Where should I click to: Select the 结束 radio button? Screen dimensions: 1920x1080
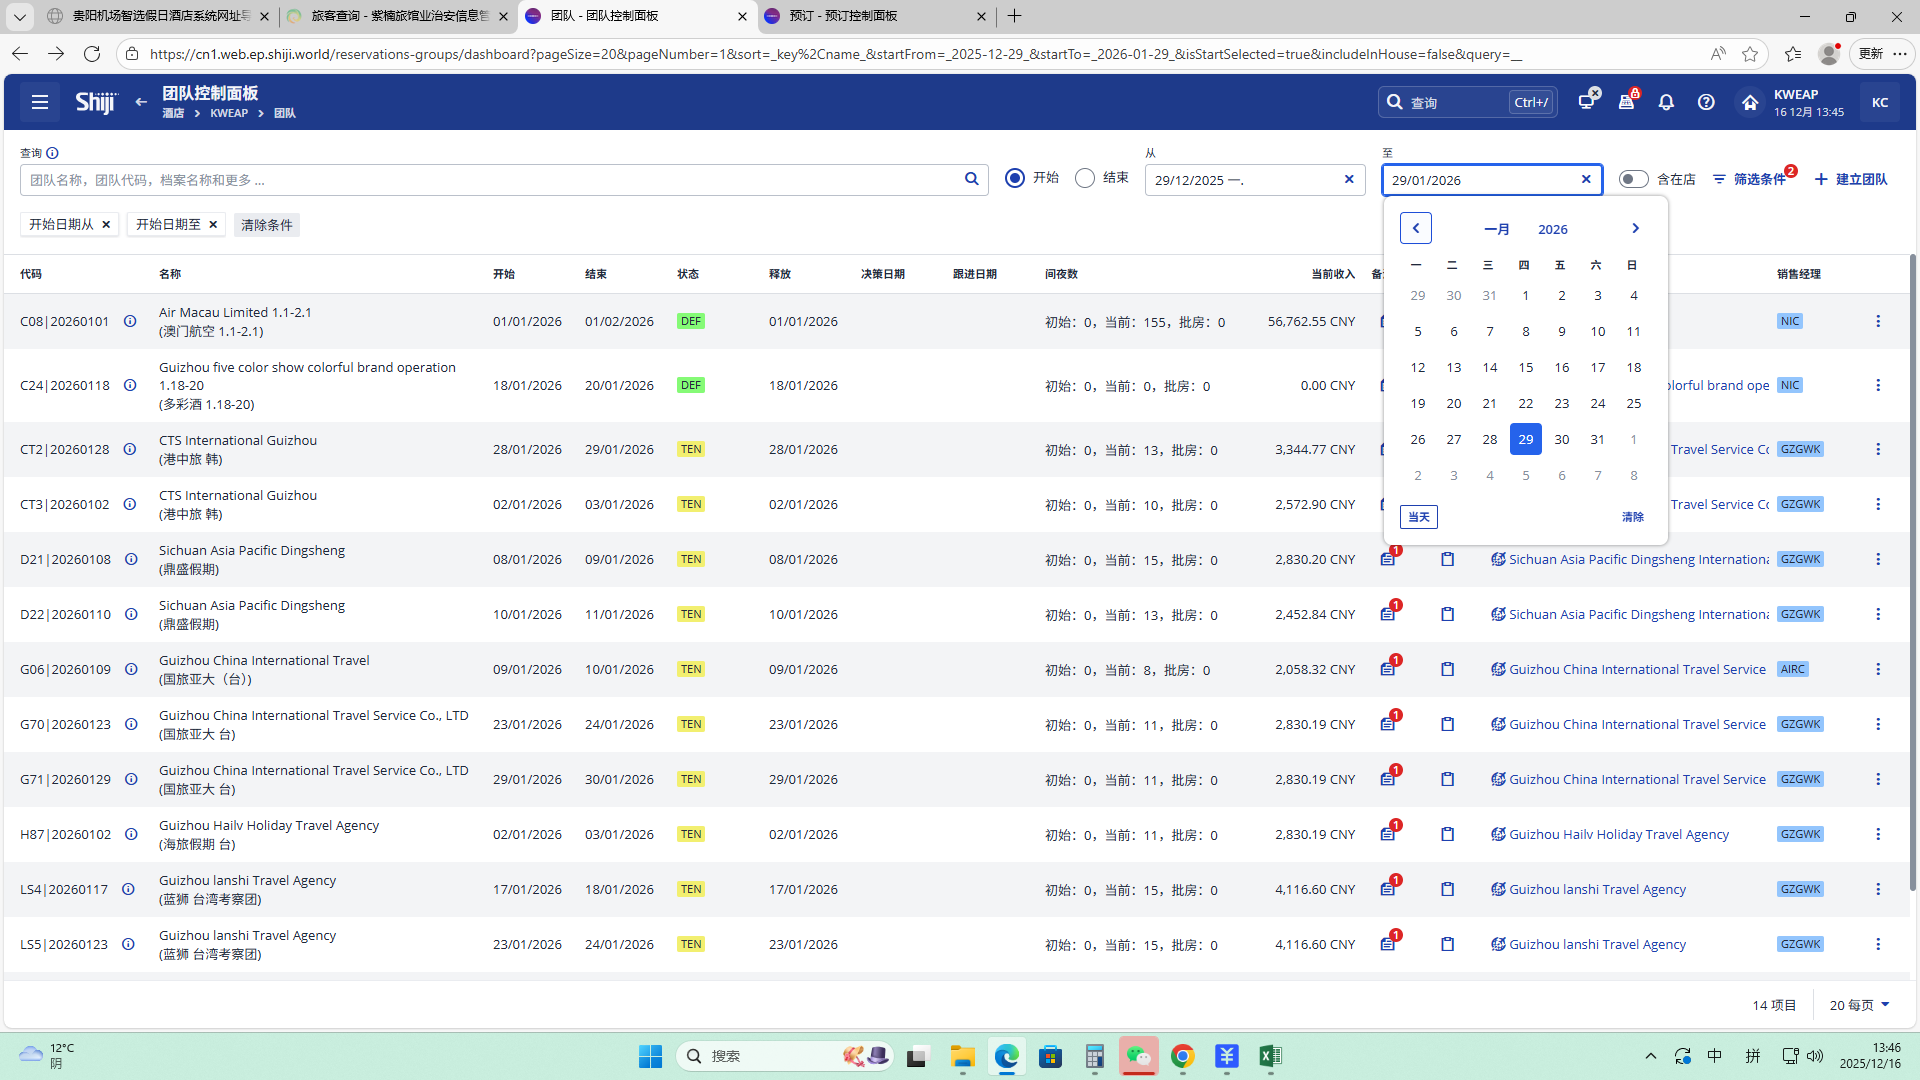pos(1085,178)
